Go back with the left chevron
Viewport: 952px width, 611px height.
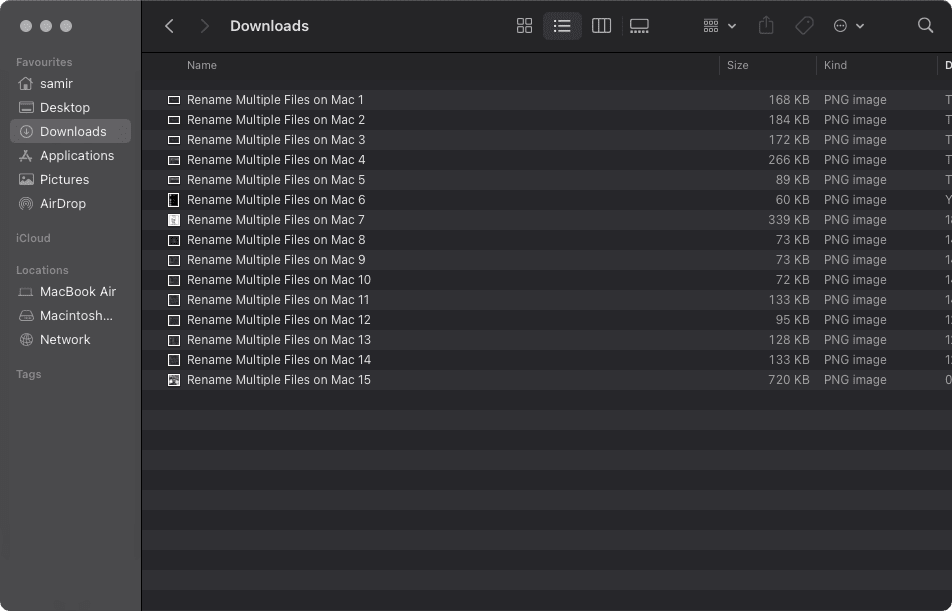170,26
